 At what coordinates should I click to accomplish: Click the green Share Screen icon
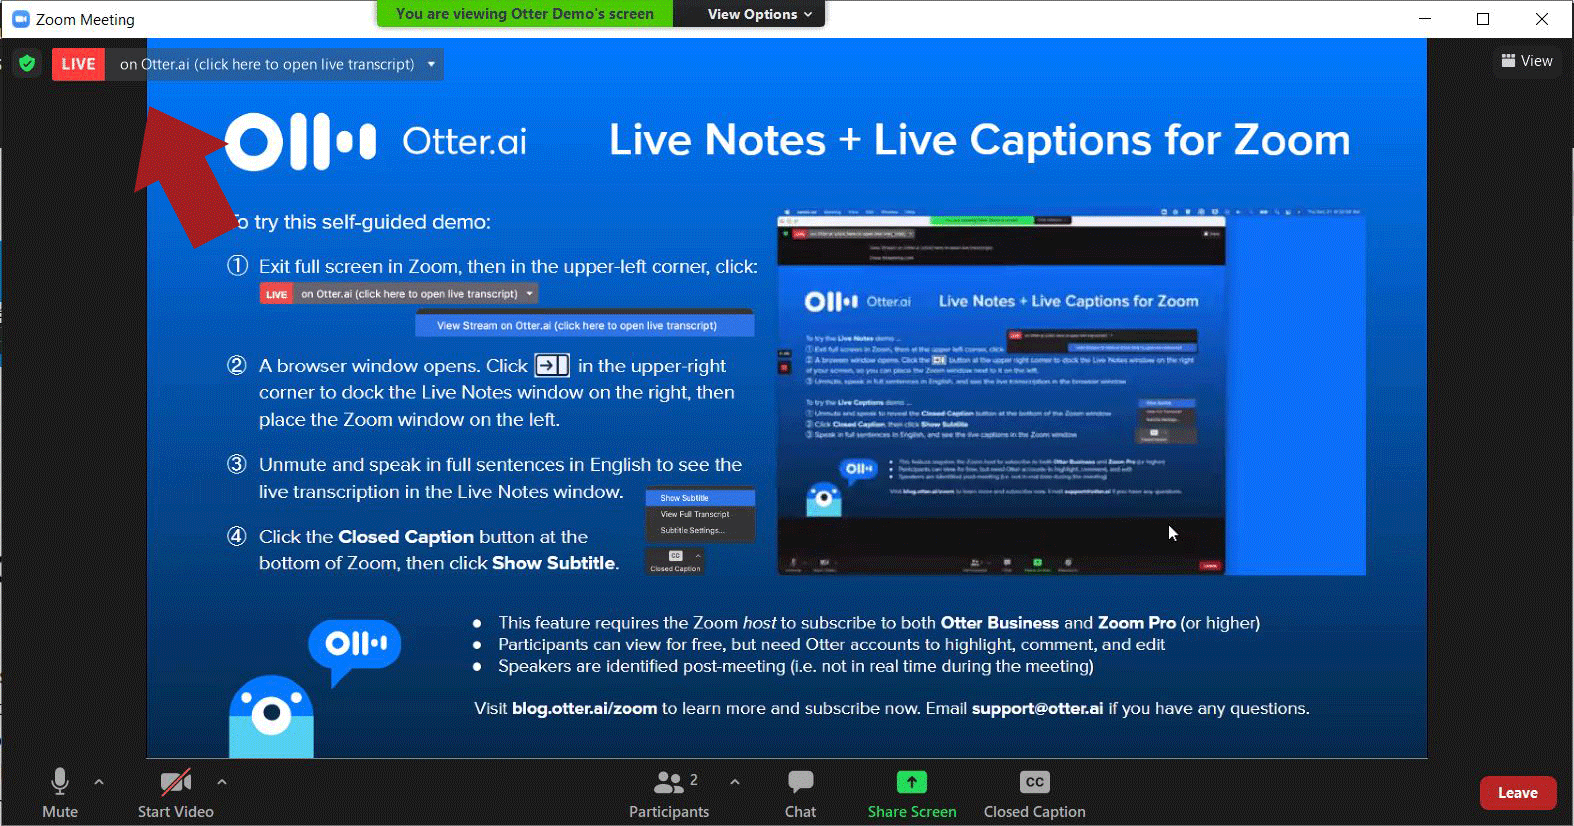[911, 782]
